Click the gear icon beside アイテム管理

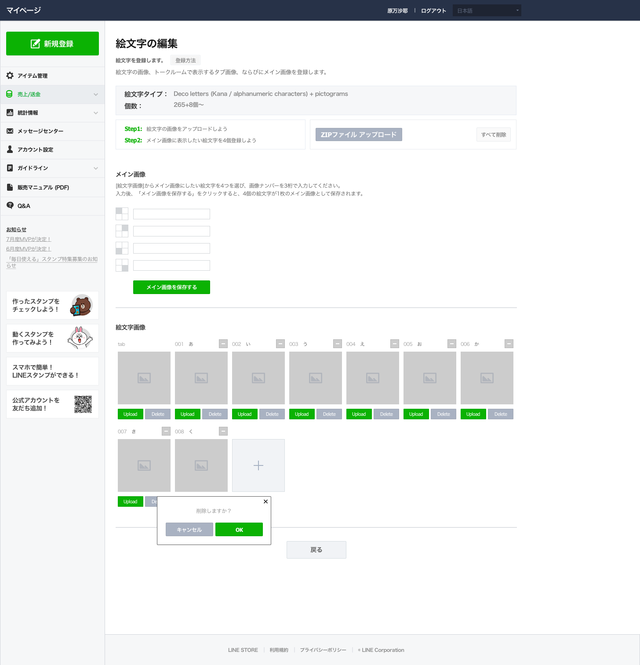pyautogui.click(x=10, y=75)
